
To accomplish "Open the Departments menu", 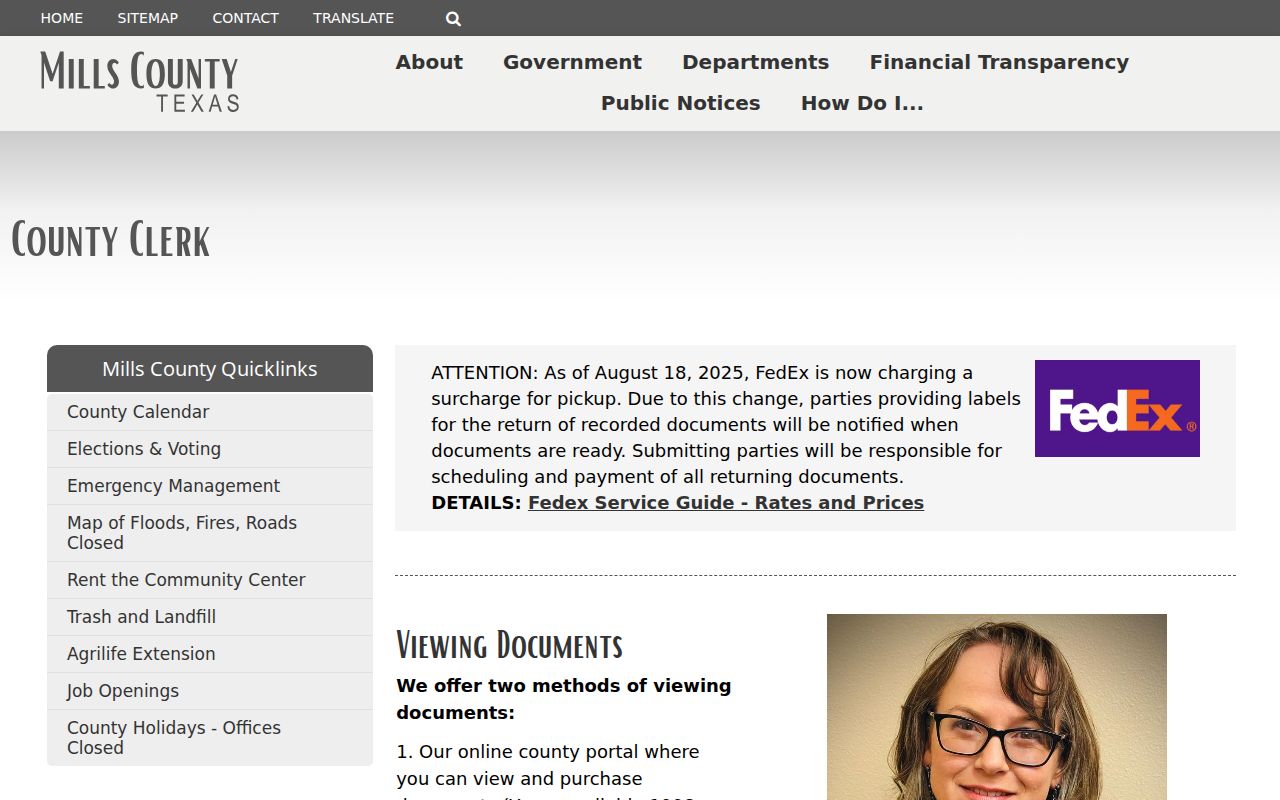I will coord(756,62).
